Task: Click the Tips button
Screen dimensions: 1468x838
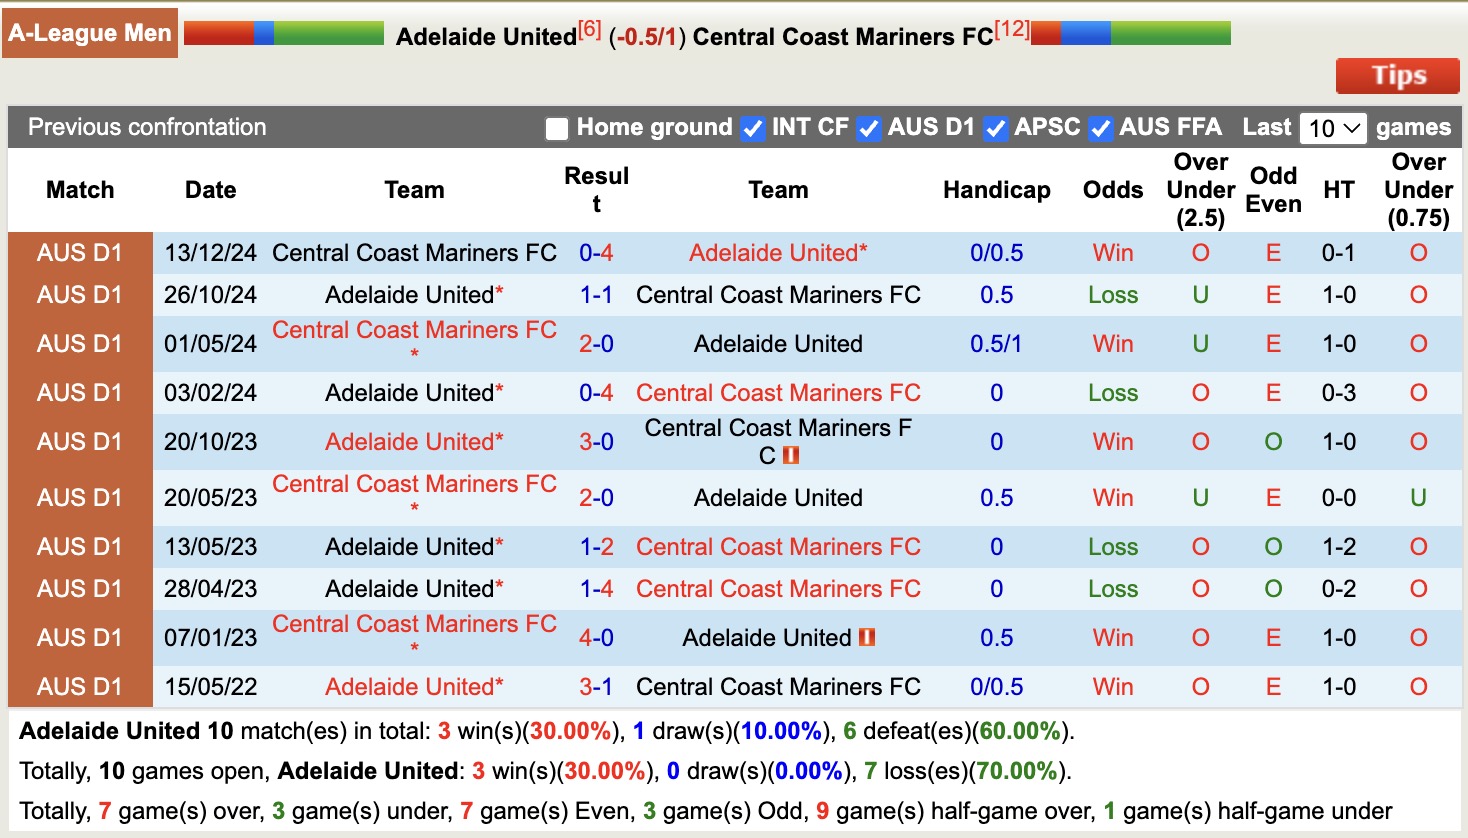Action: click(1397, 75)
